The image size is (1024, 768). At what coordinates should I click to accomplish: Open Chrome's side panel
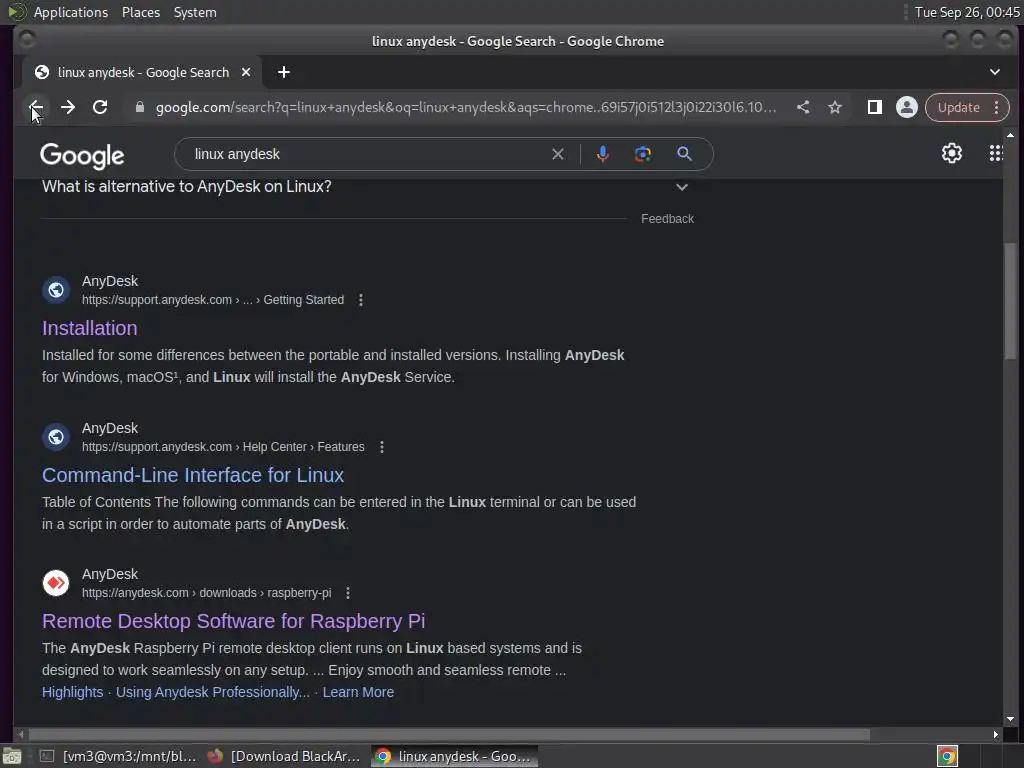[x=874, y=107]
